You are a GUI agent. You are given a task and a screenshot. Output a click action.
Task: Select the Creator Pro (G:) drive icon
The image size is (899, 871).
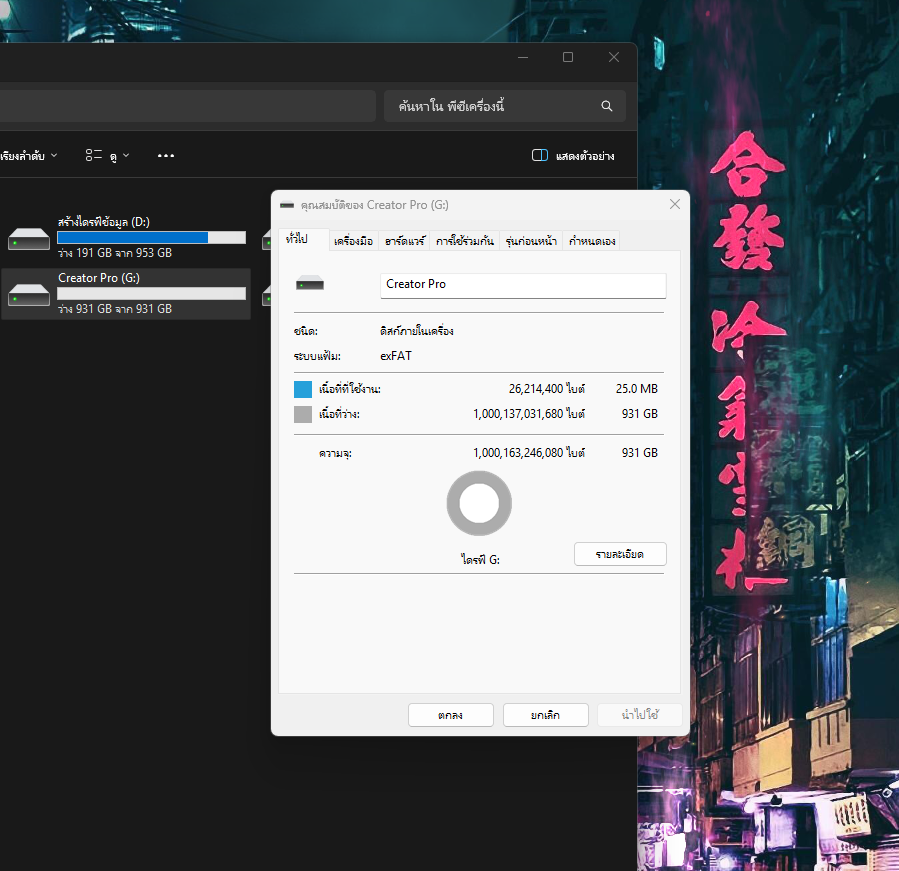(28, 295)
